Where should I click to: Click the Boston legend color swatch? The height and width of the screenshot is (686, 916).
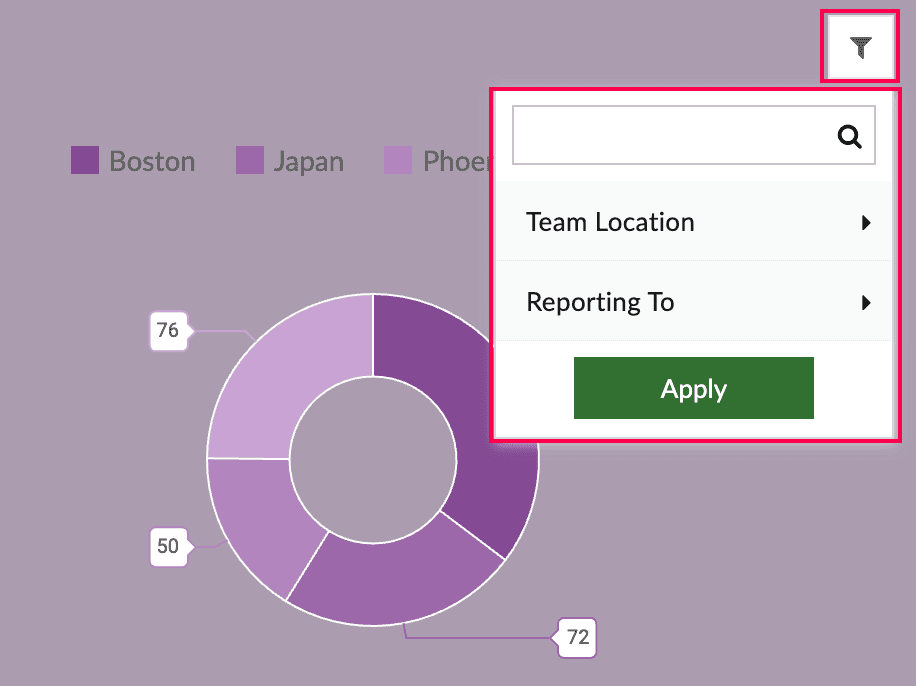[x=85, y=160]
